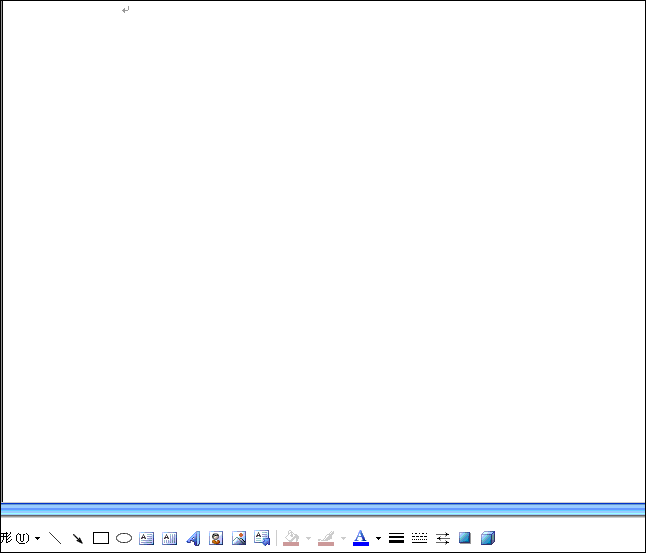Screen dimensions: 646x553
Task: Insert a horizontal text box
Action: [x=147, y=538]
